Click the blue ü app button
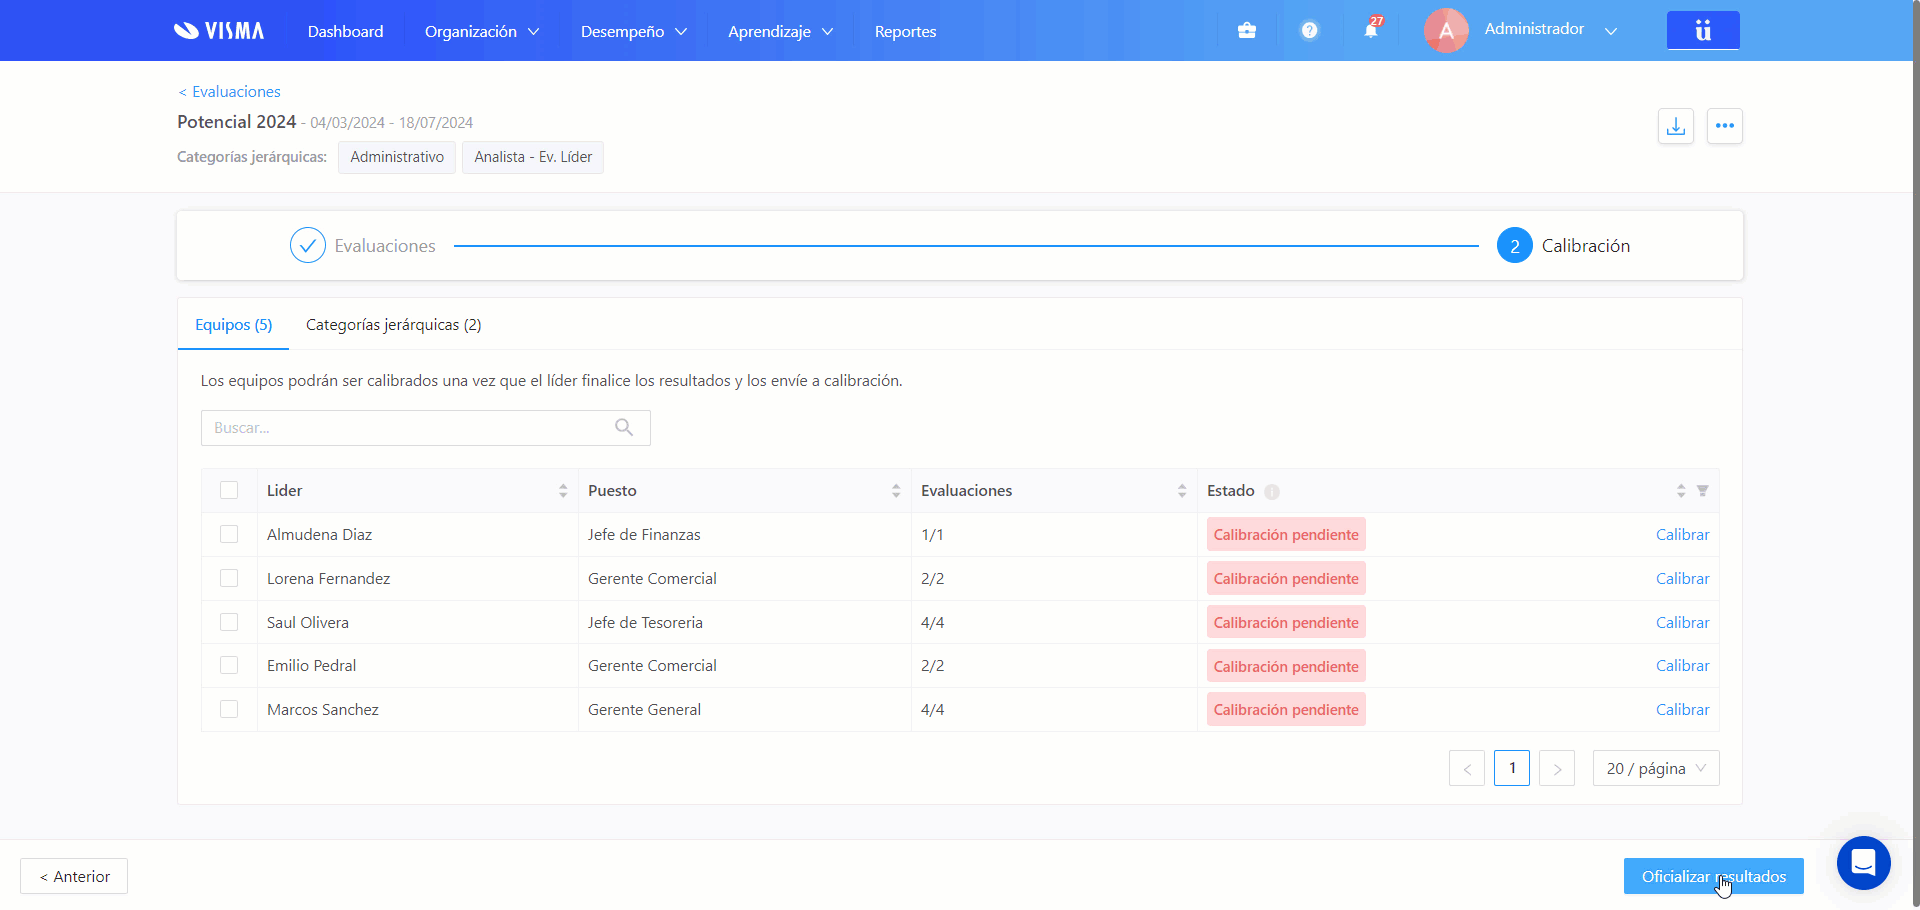Image resolution: width=1920 pixels, height=910 pixels. point(1703,30)
